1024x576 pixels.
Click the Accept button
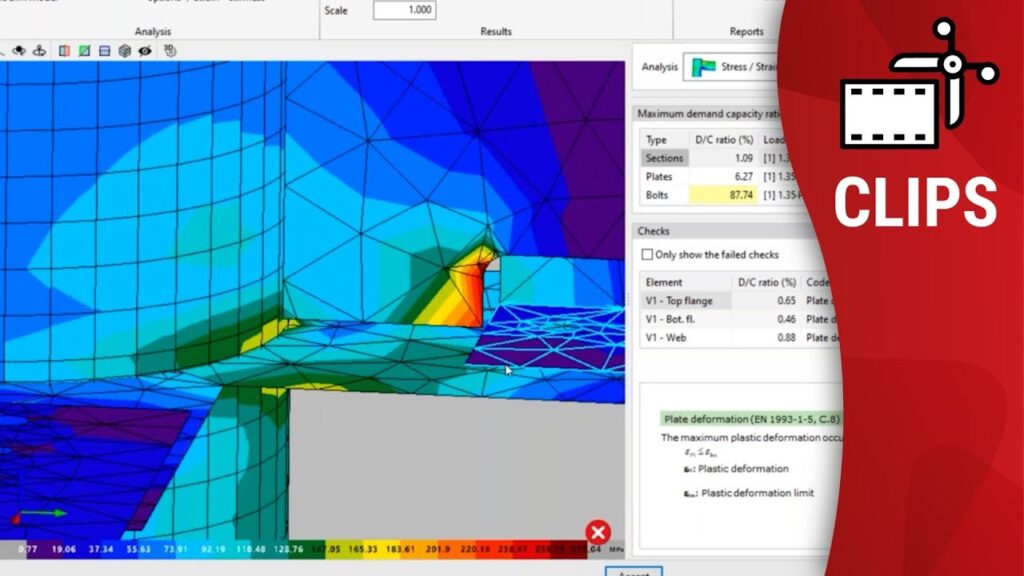[x=632, y=572]
